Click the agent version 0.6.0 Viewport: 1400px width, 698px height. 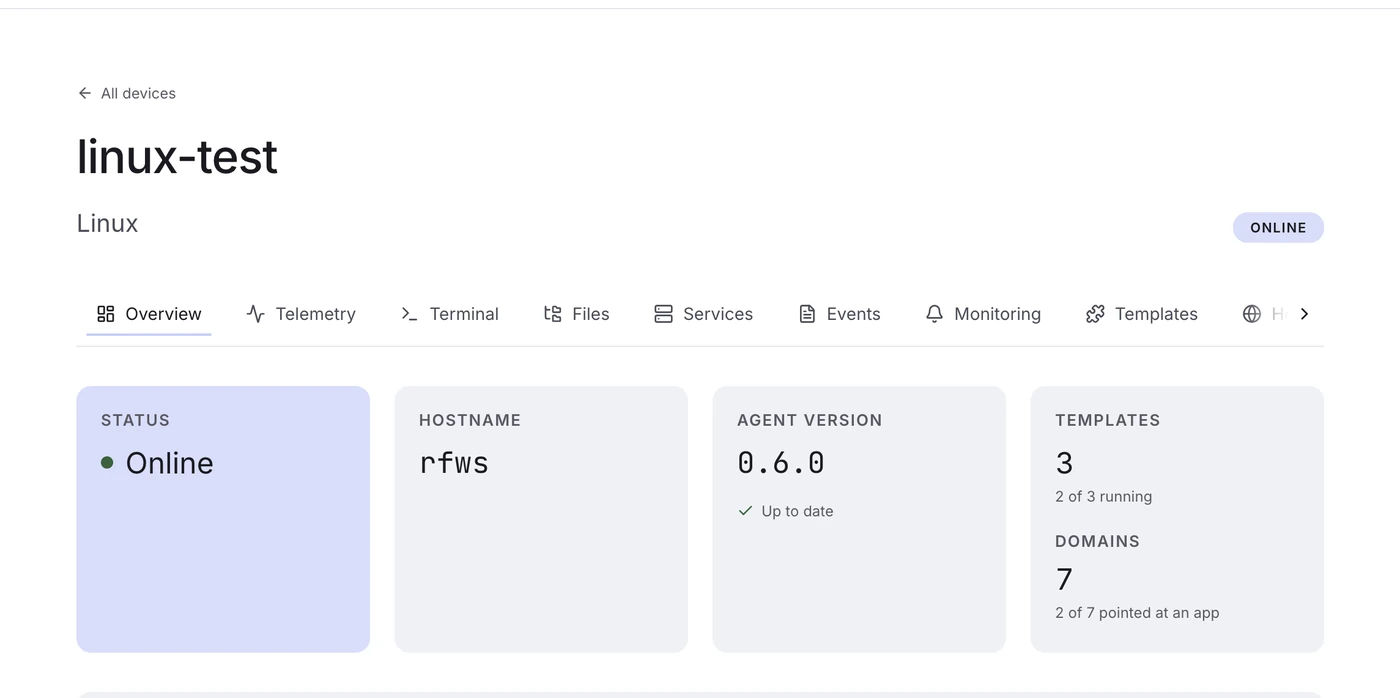[x=781, y=463]
